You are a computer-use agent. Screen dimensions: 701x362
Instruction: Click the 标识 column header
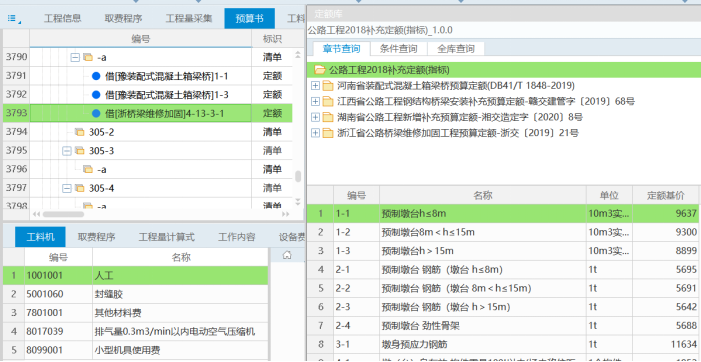(x=272, y=39)
